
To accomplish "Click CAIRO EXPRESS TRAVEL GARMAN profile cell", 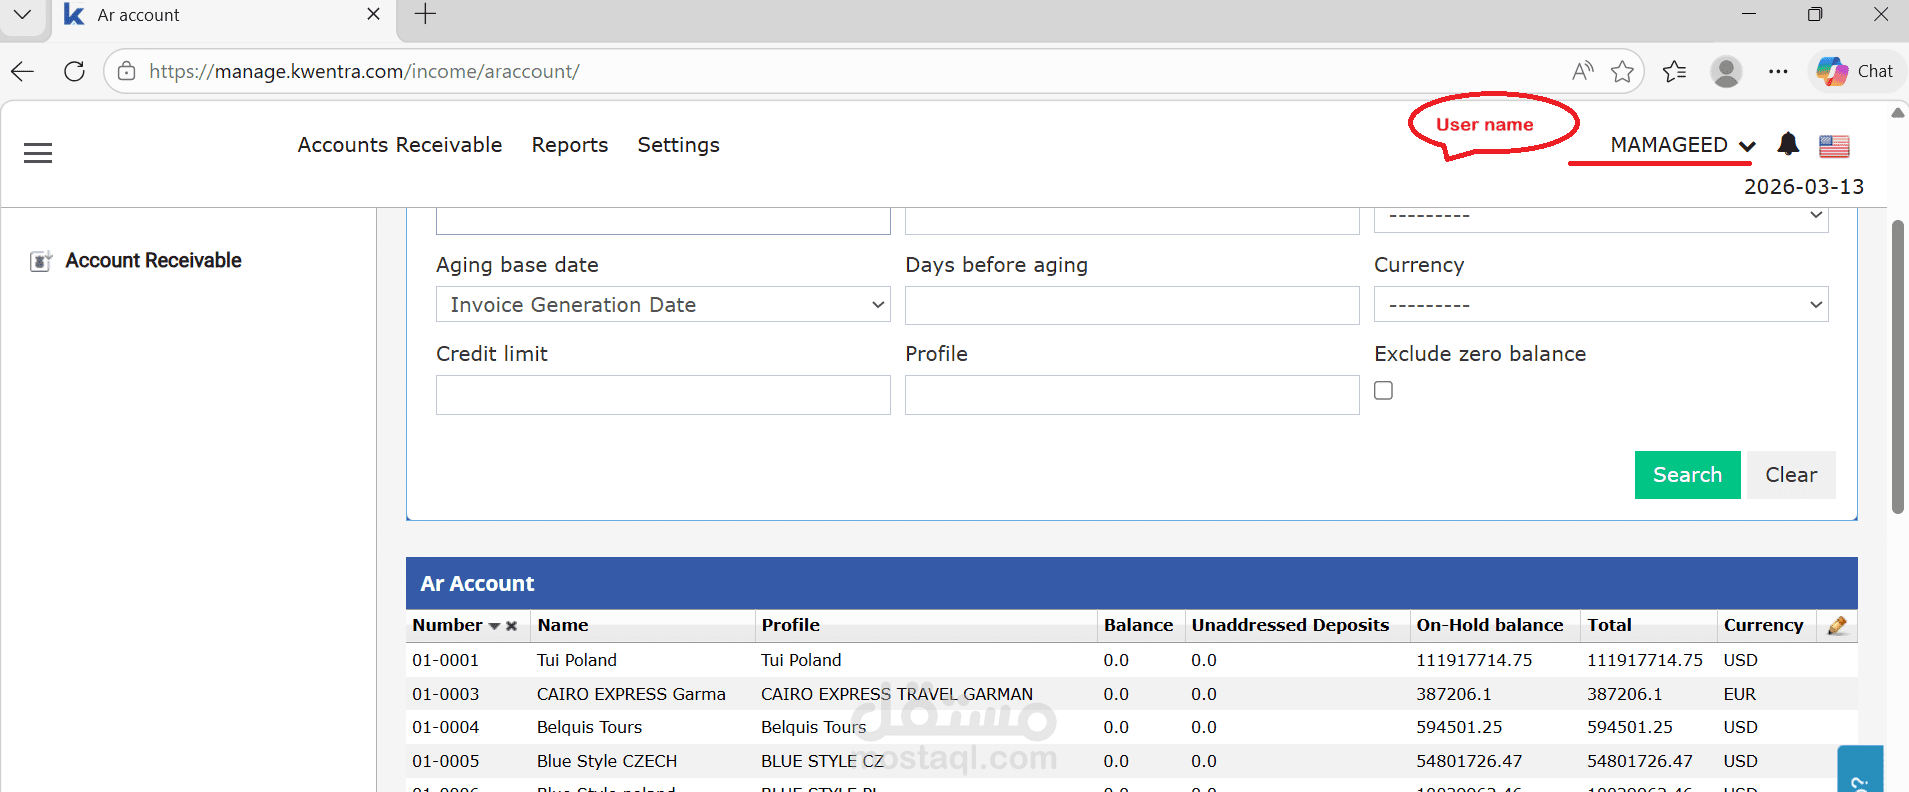I will (x=897, y=694).
